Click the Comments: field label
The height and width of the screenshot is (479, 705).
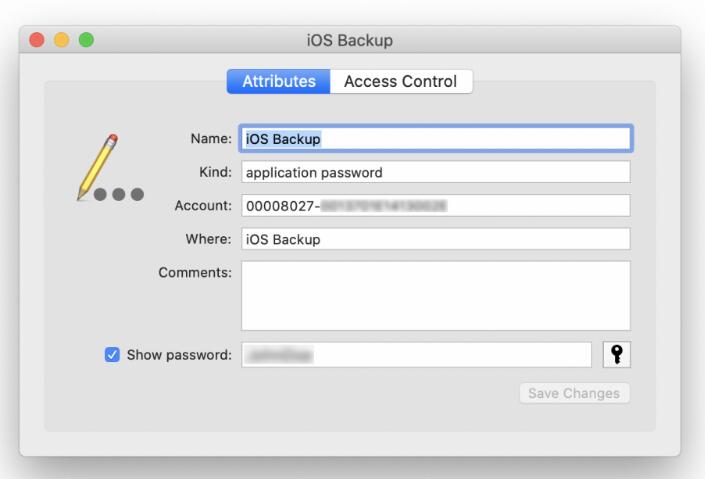pos(195,273)
